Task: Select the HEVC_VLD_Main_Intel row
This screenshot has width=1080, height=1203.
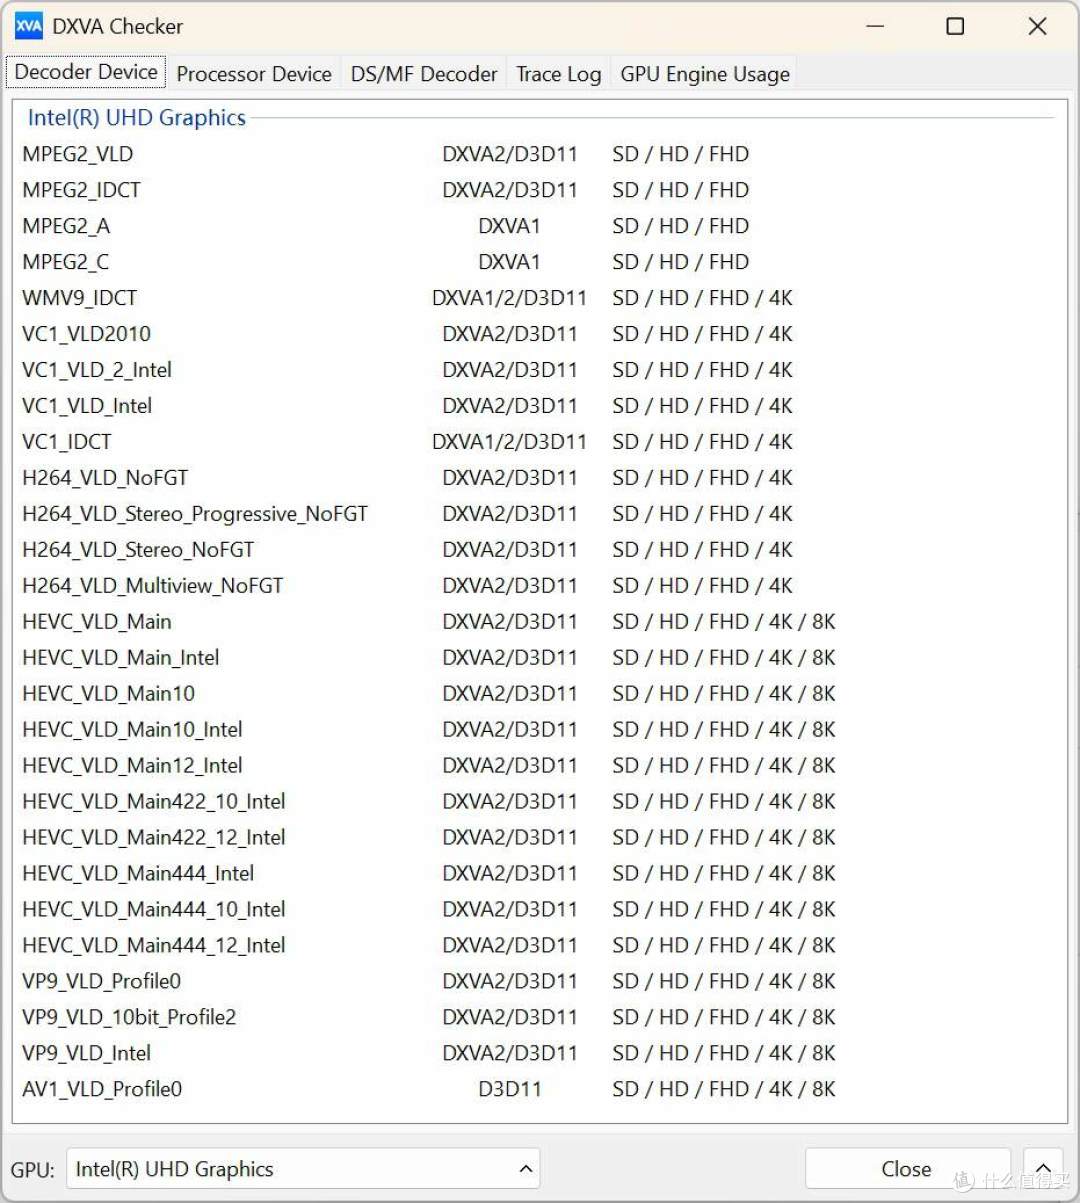Action: (x=538, y=658)
